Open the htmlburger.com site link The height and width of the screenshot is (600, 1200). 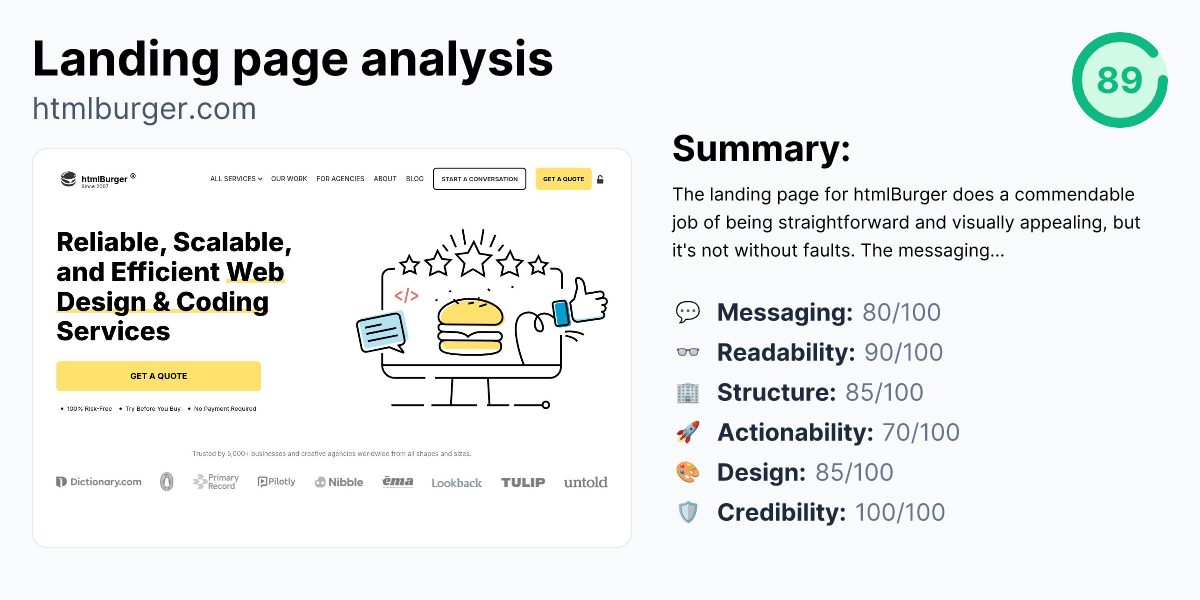click(x=145, y=108)
